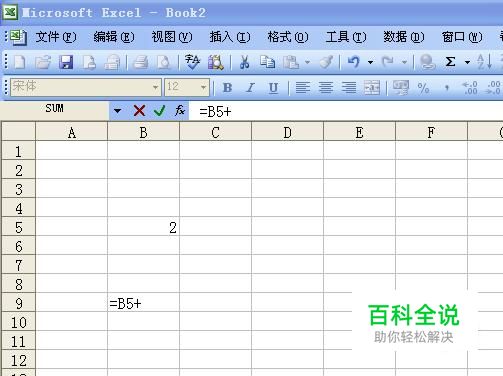Open the font size 12 dropdown
The height and width of the screenshot is (376, 503).
pyautogui.click(x=203, y=87)
